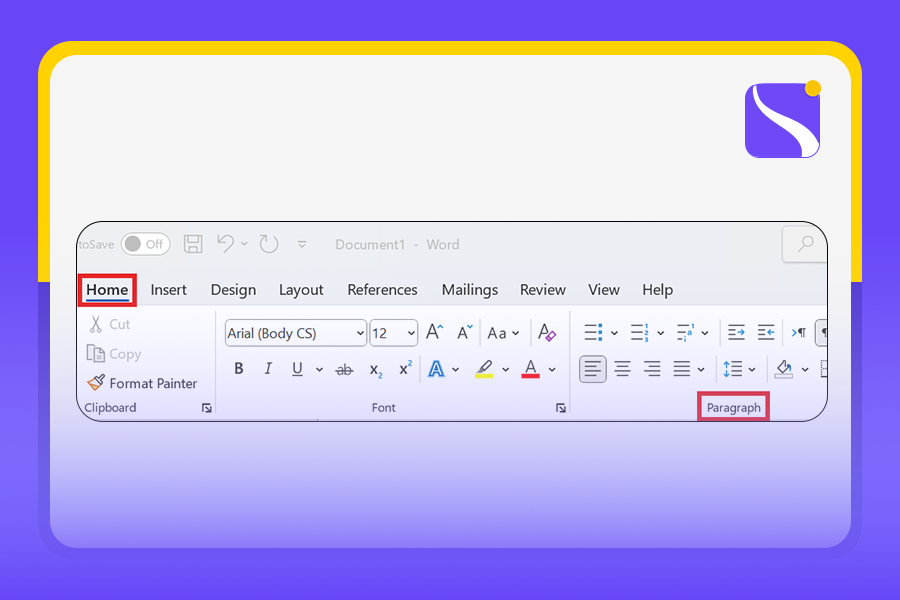Click the Shading paint bucket icon

784,369
